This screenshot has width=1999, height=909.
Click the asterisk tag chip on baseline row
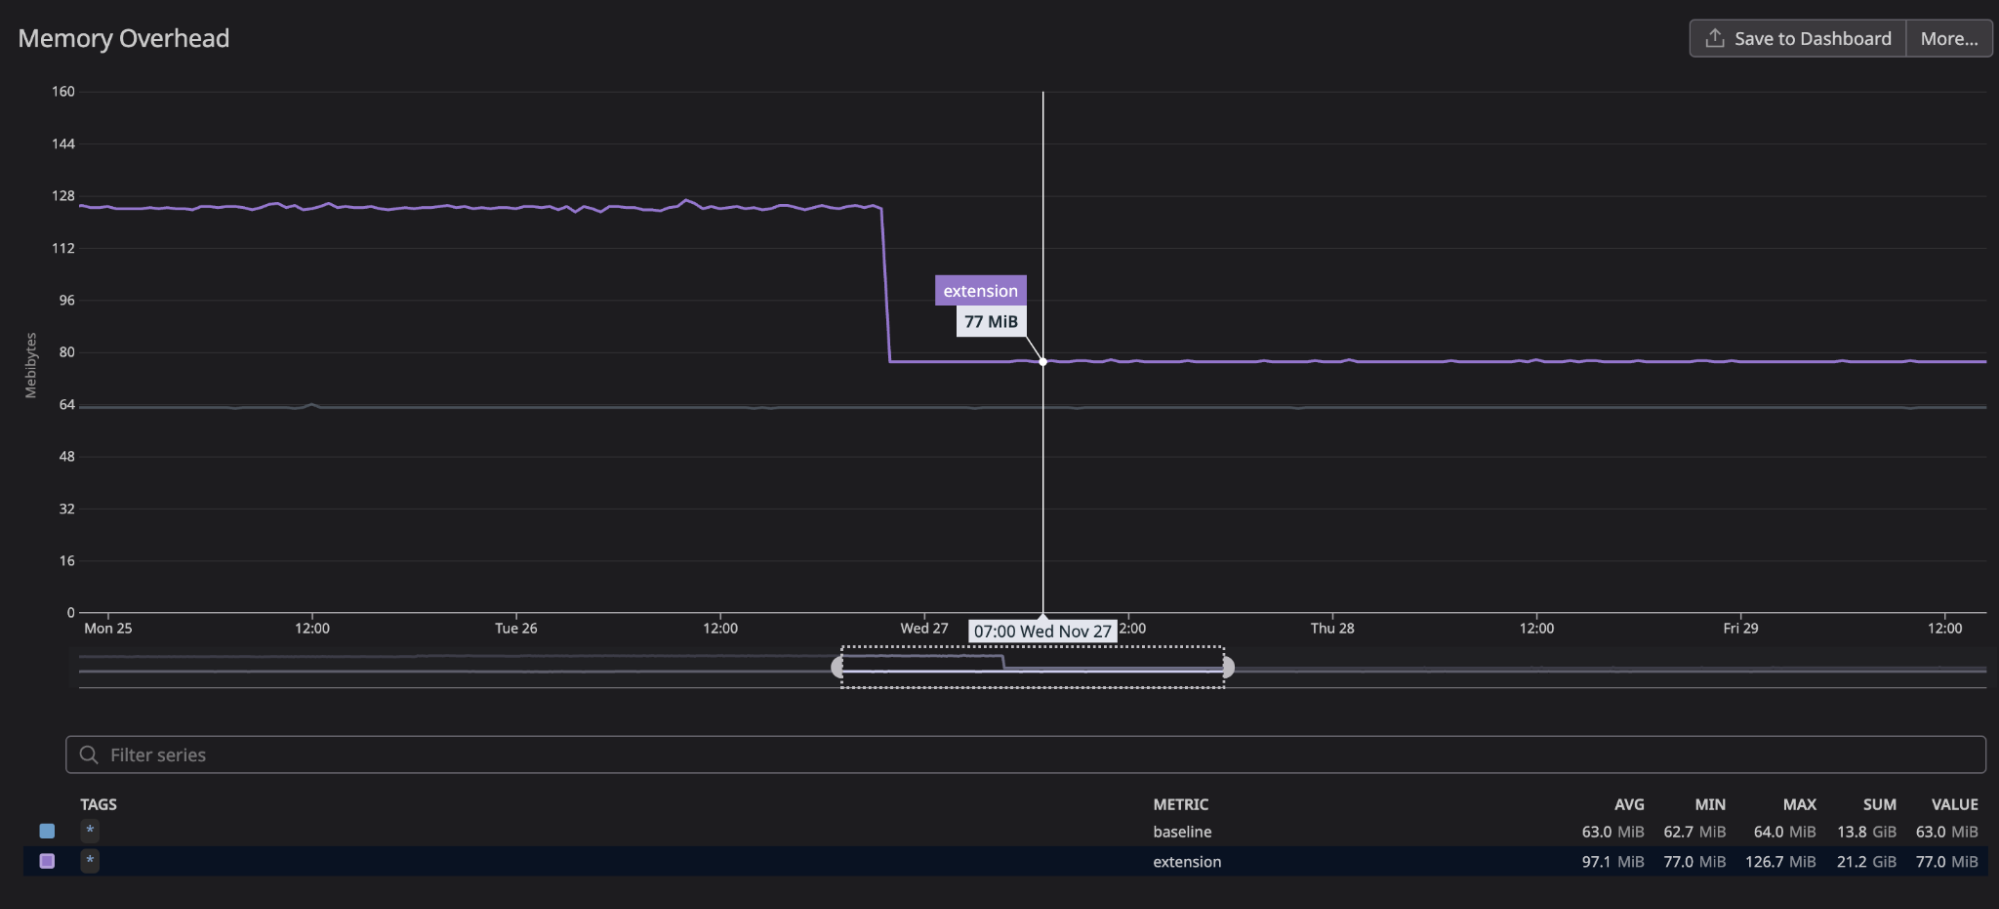[89, 831]
